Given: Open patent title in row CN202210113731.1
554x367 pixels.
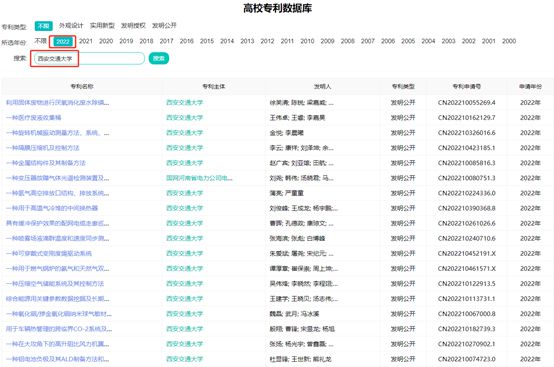Looking at the screenshot, I should (58, 299).
